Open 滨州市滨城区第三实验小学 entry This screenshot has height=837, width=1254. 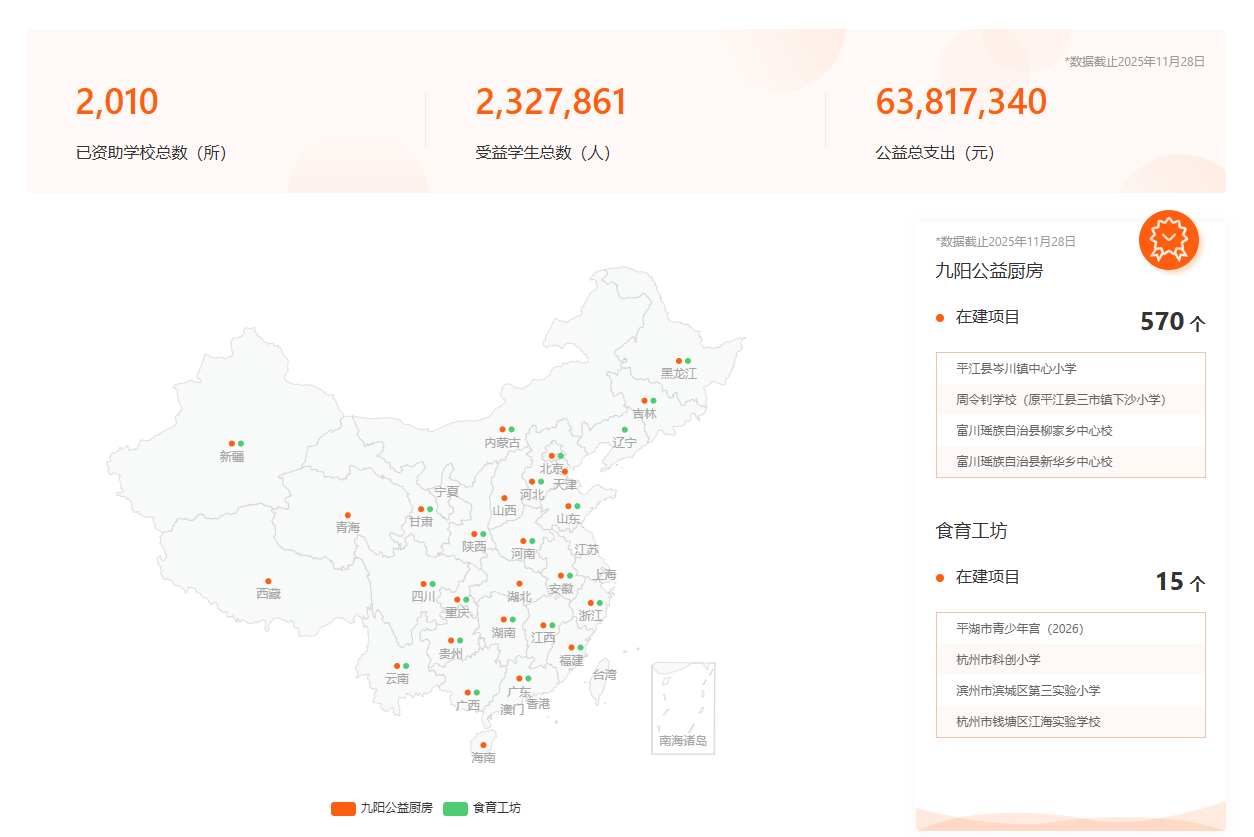(1028, 691)
